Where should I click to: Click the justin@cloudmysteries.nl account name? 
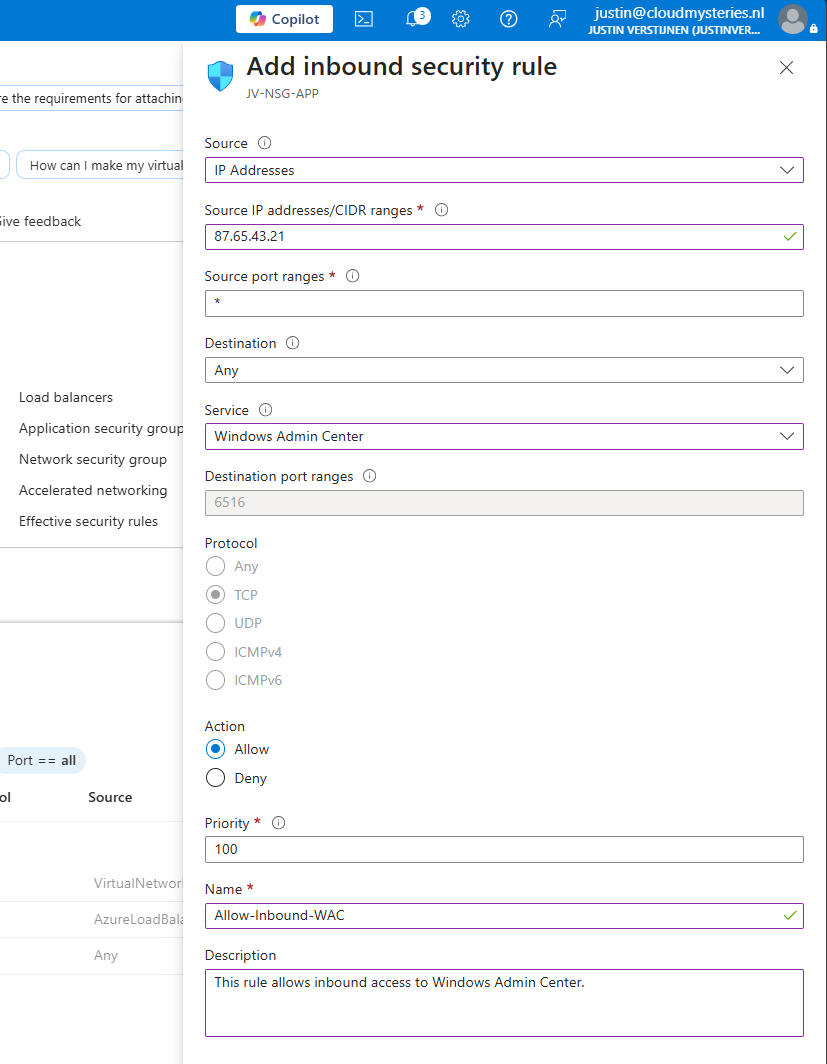679,13
